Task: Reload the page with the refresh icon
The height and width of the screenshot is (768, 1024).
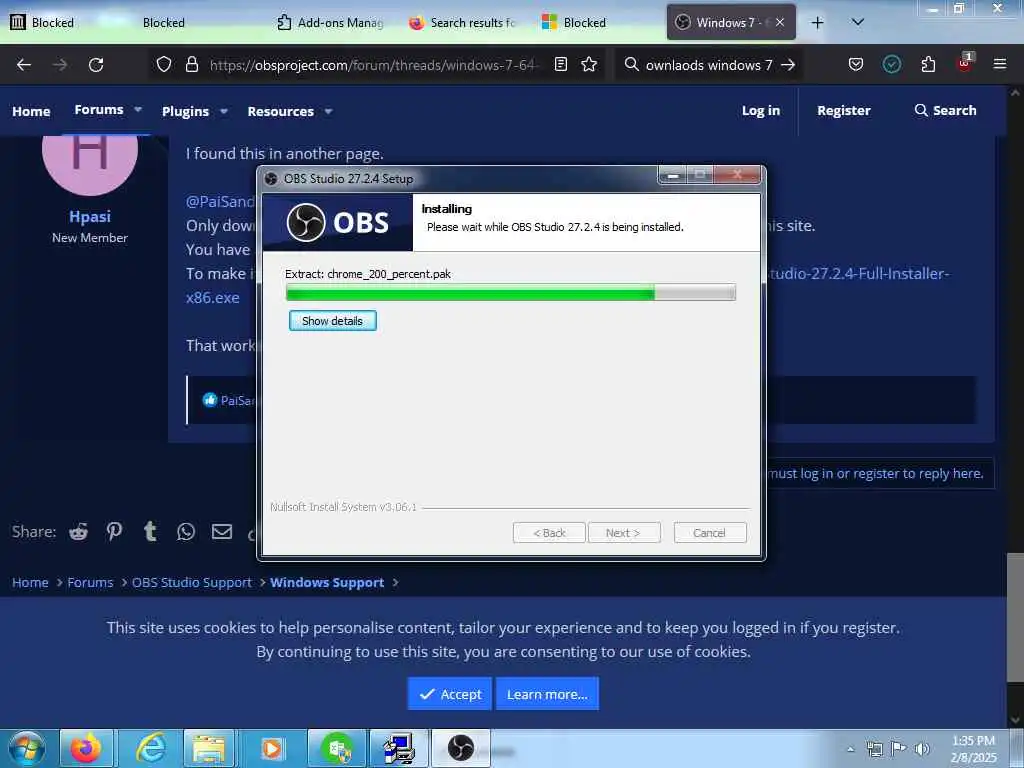Action: coord(96,65)
